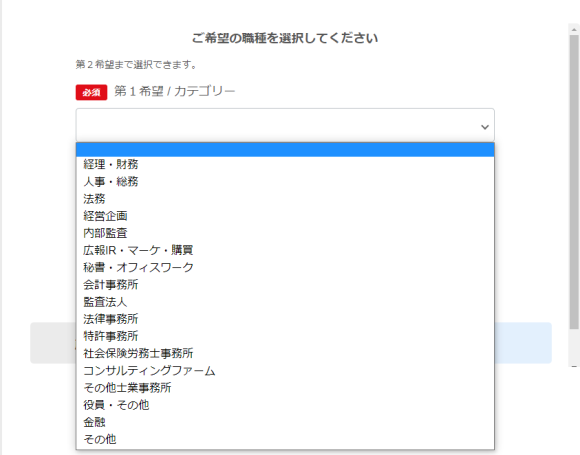The height and width of the screenshot is (455, 580).
Task: Select 経理・財務 from the category list
Action: coord(285,164)
